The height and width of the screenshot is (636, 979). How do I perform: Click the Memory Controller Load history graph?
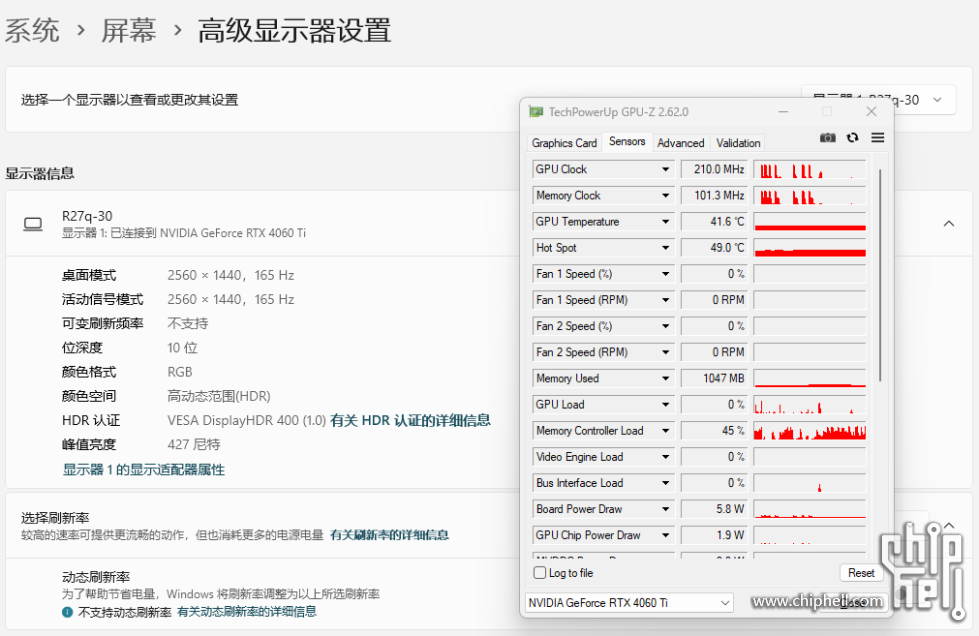pos(810,431)
